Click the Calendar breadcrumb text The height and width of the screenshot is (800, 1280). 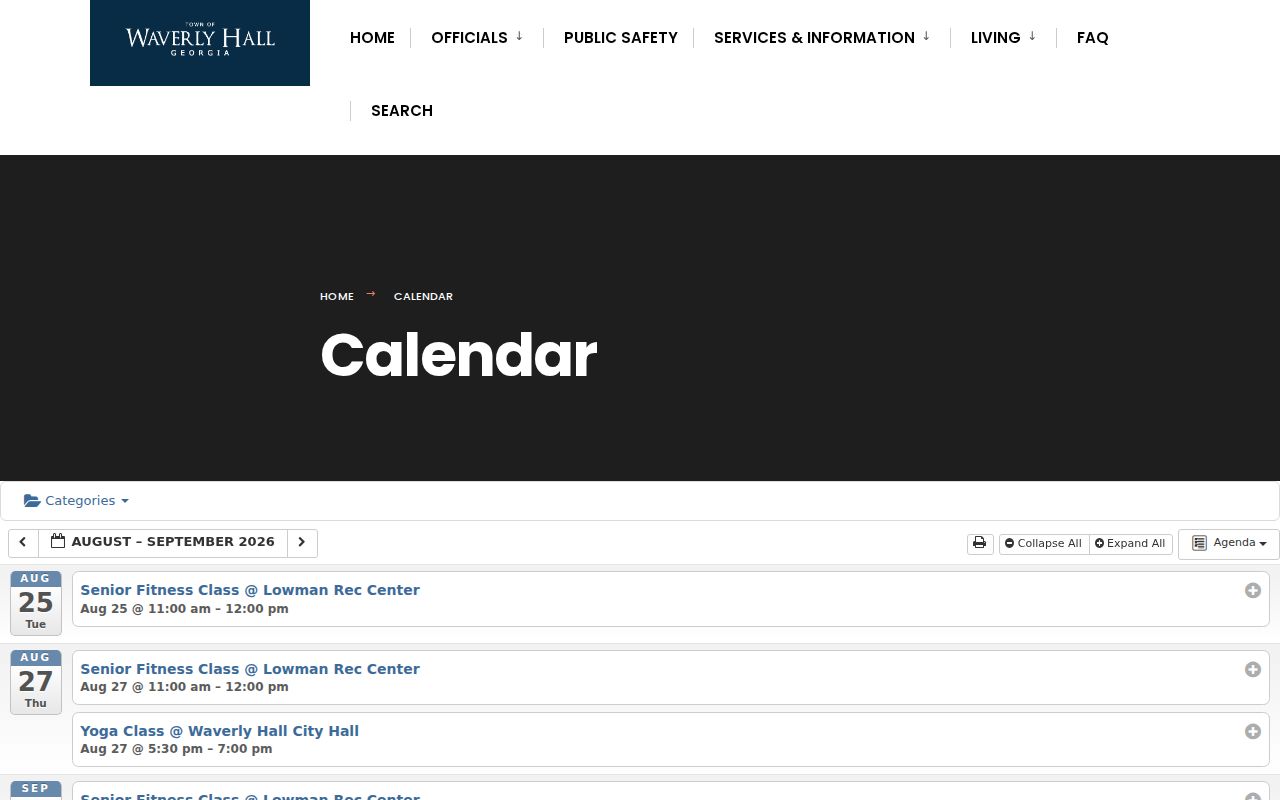click(423, 296)
